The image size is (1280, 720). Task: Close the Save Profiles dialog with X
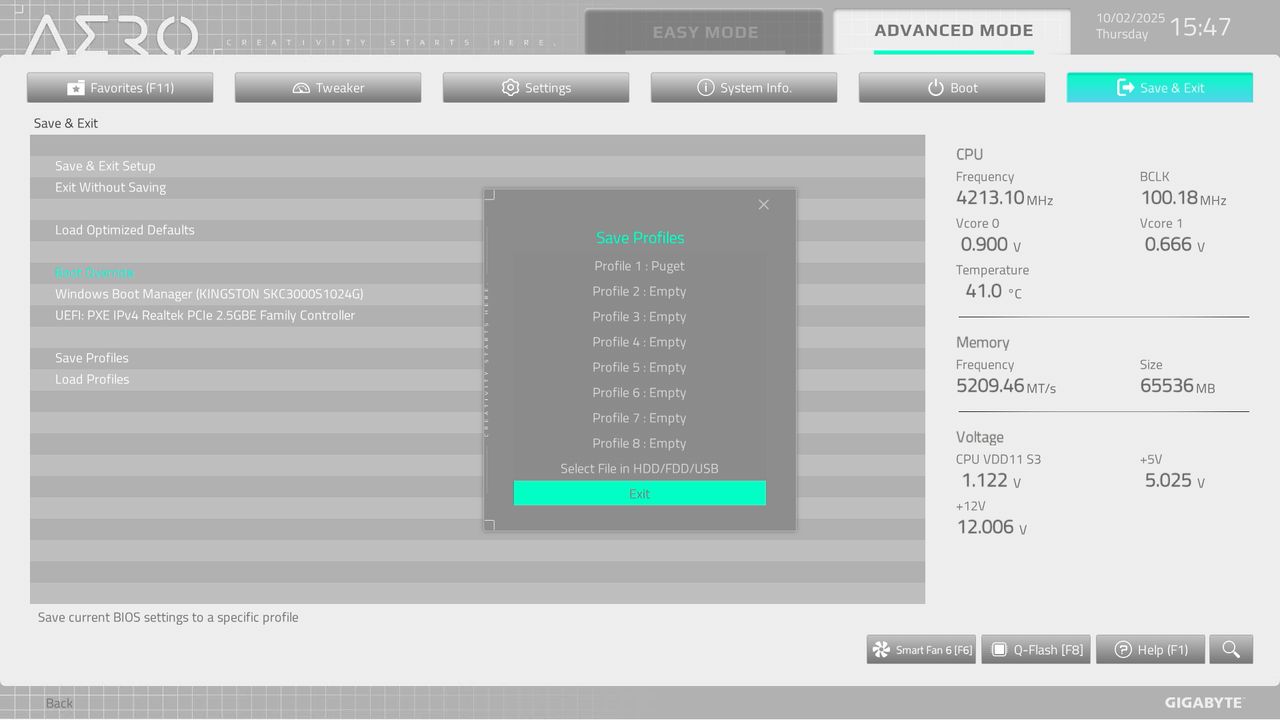point(763,204)
